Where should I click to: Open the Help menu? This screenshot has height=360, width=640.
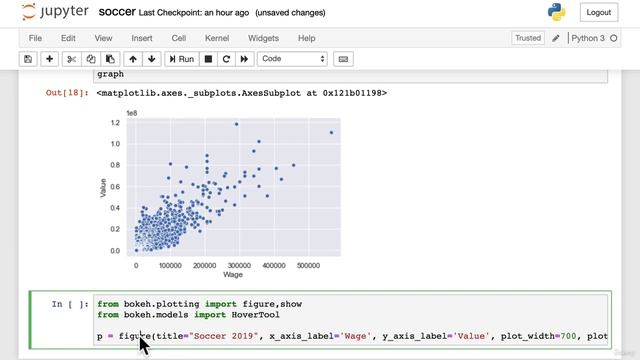pyautogui.click(x=307, y=38)
